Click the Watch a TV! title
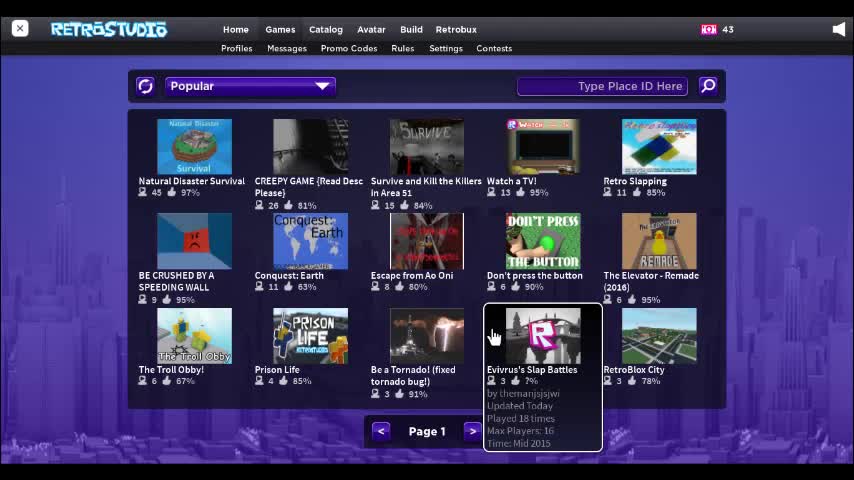Screen dimensions: 854x480 click(x=511, y=181)
